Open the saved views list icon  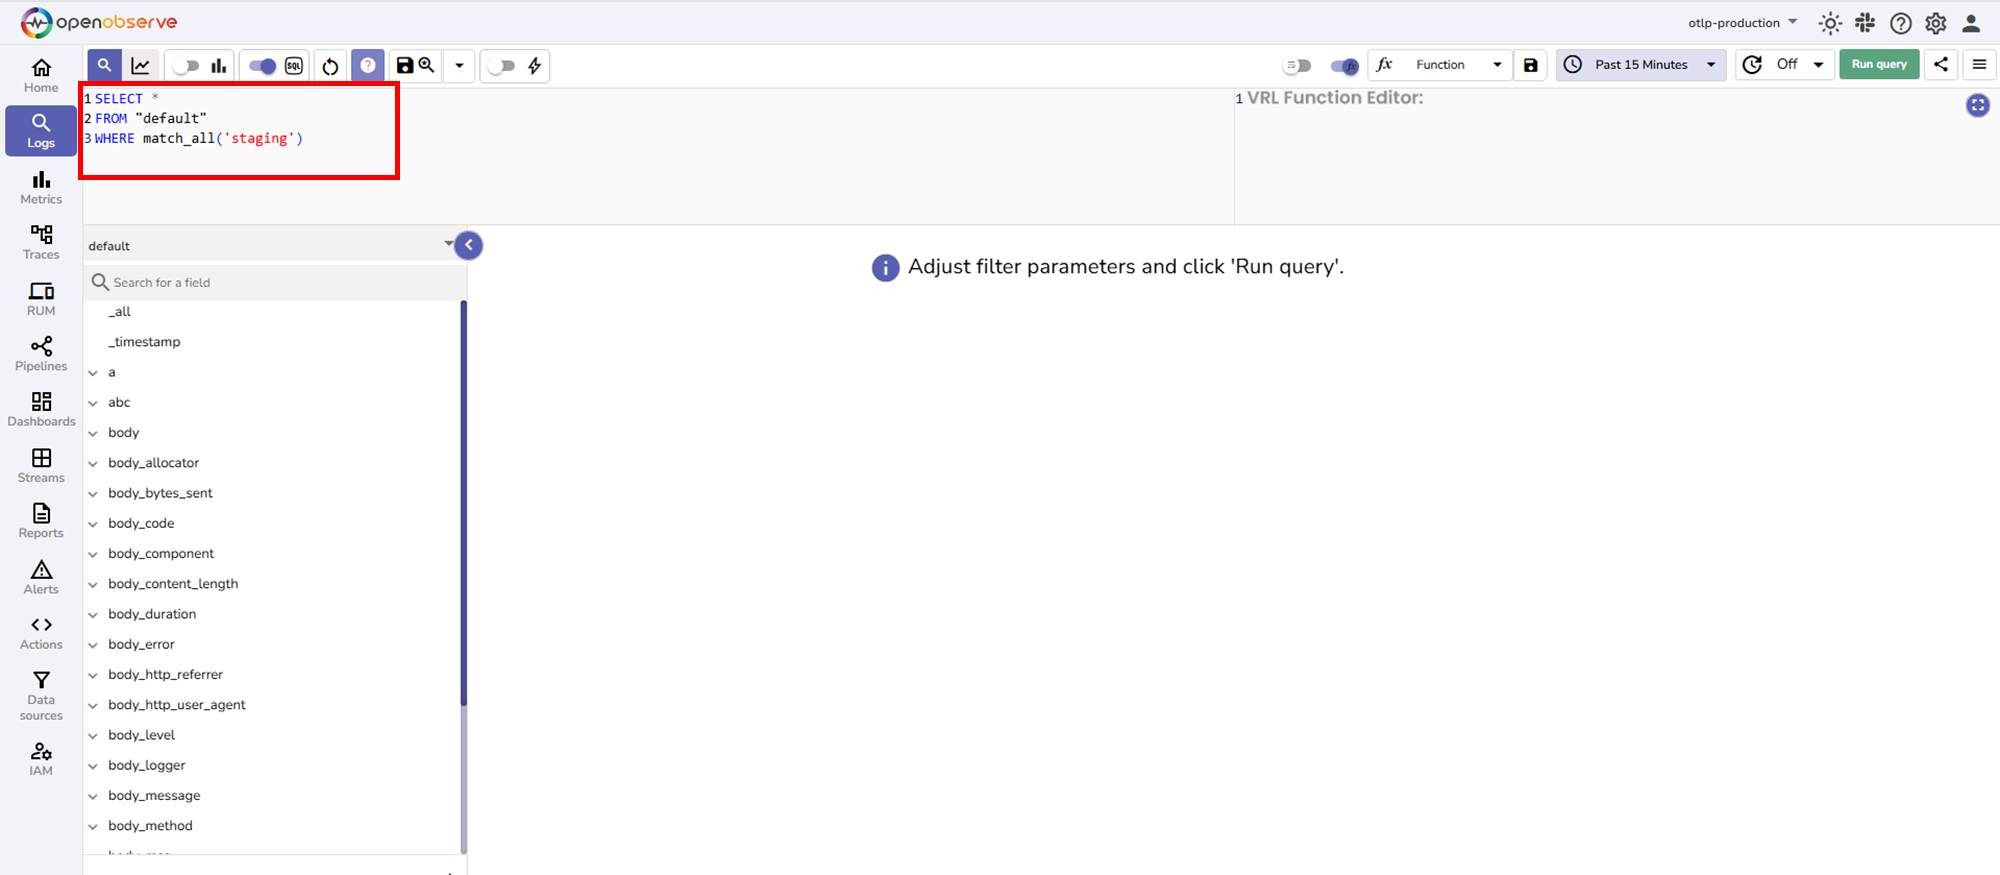pyautogui.click(x=427, y=65)
